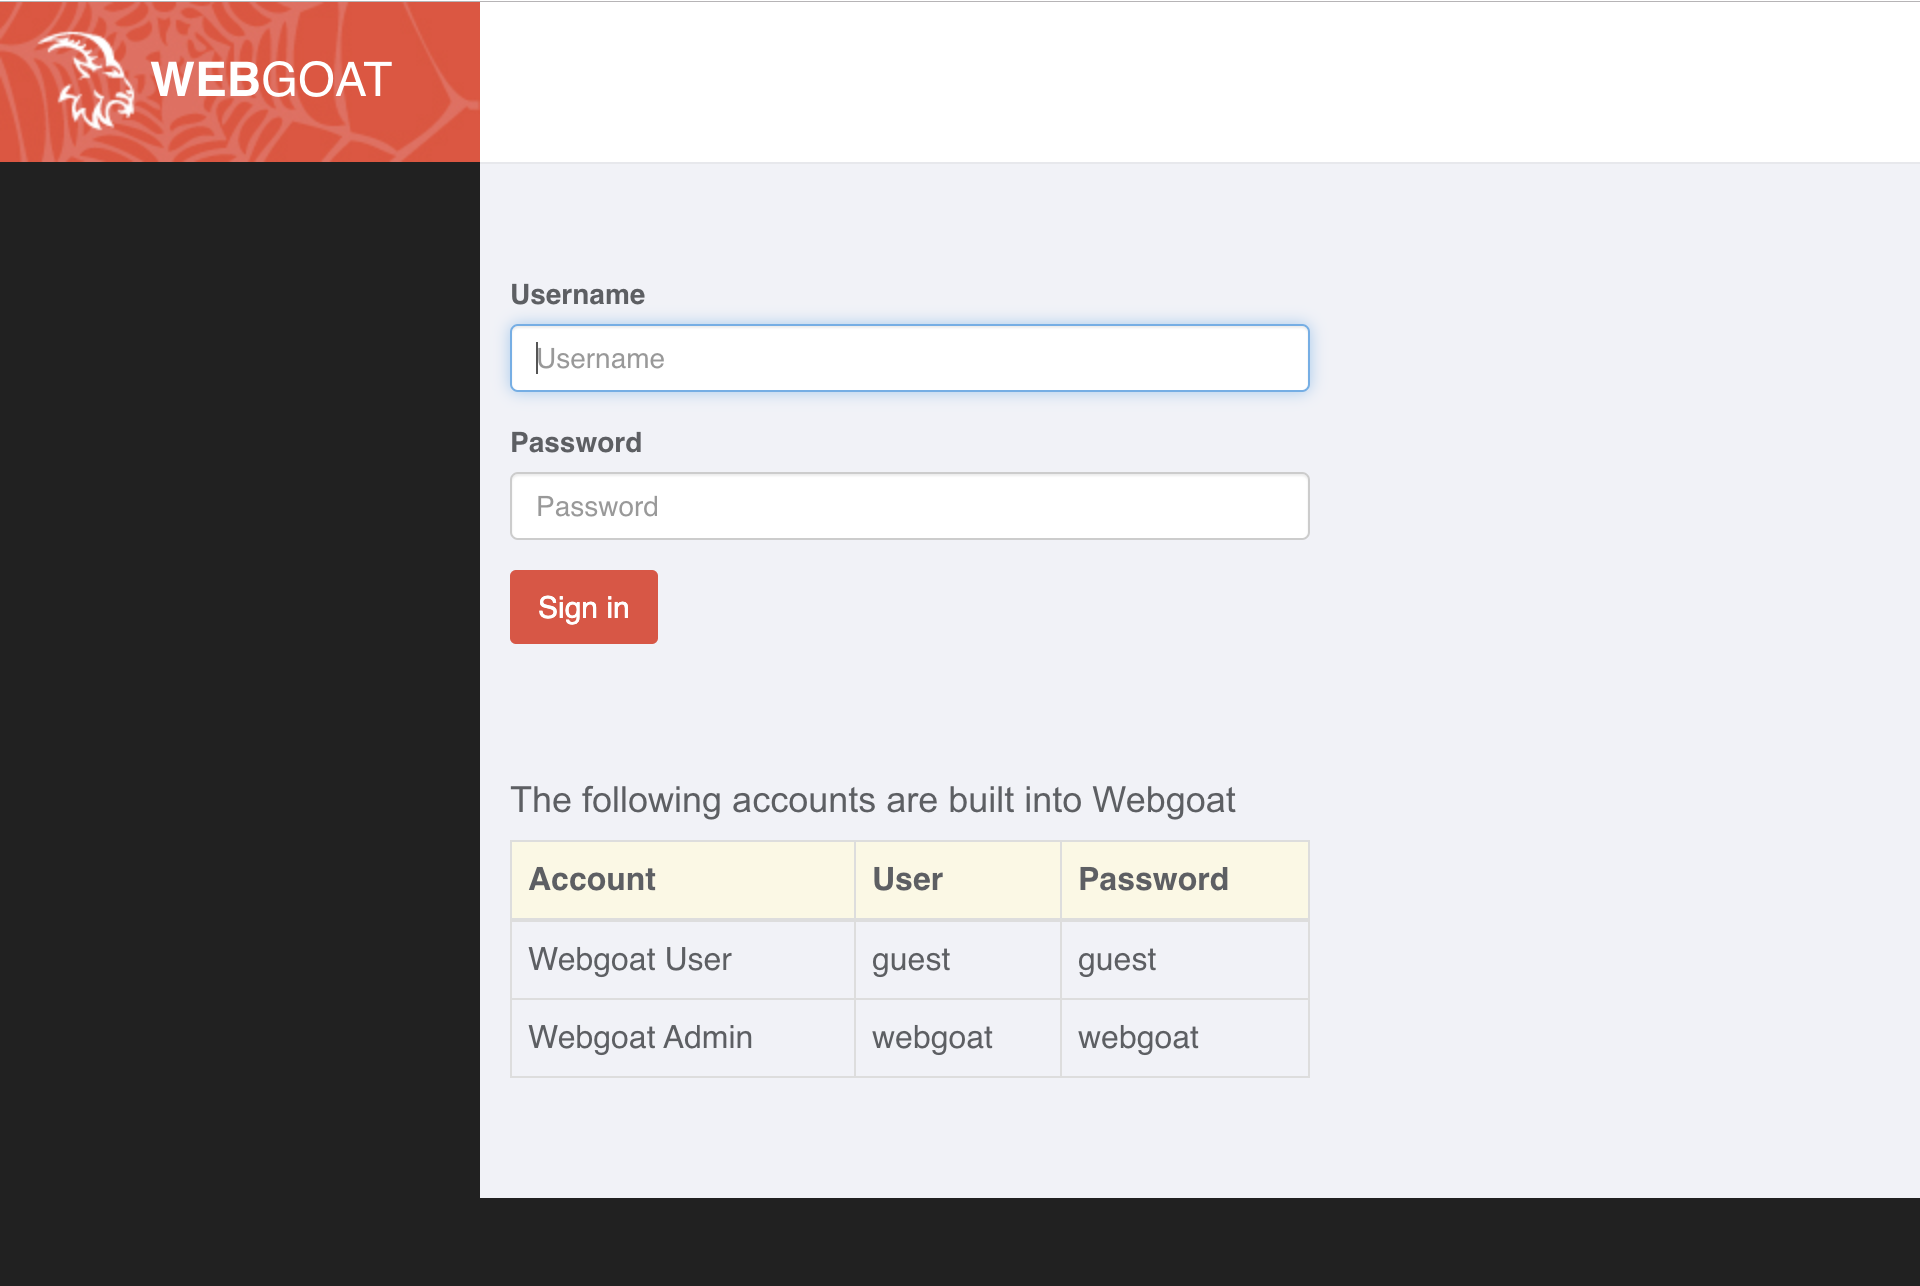
Task: Select the Webgoat Admin account cell
Action: [683, 1037]
